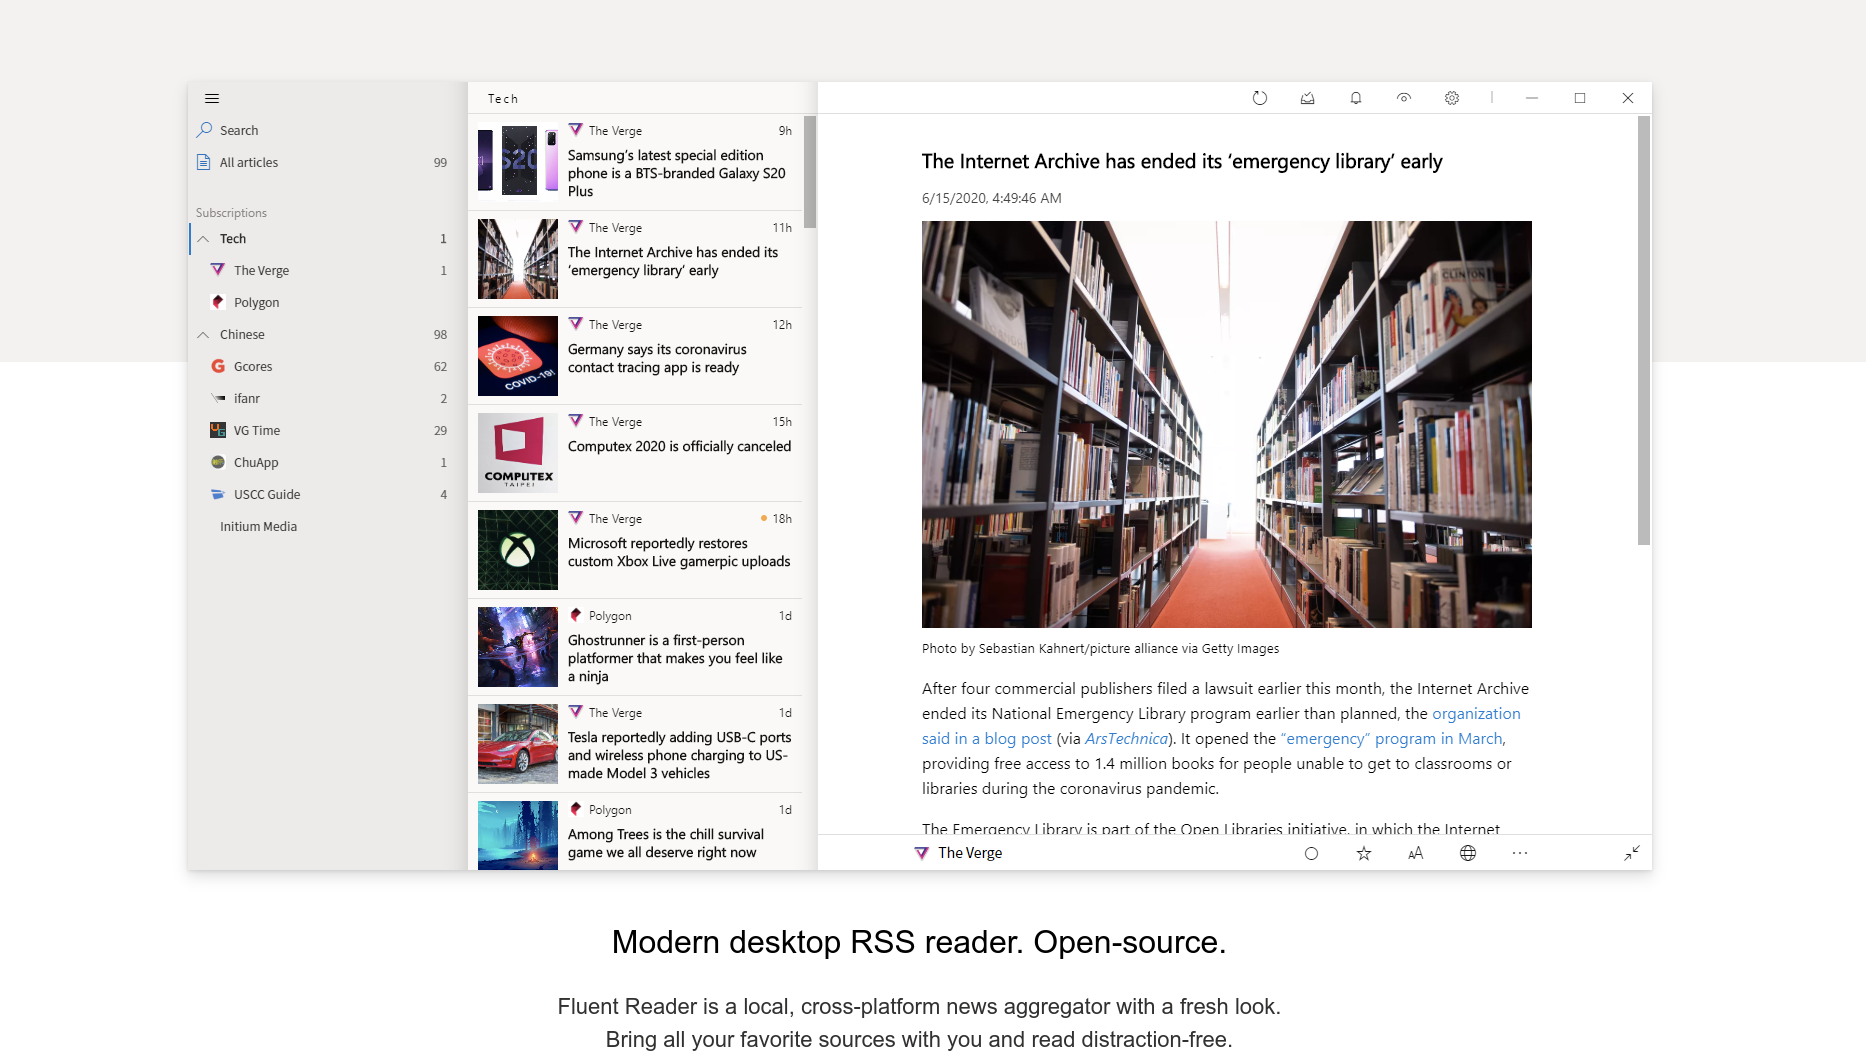Screen dimensions: 1866x1064
Task: Open the settings gear icon
Action: tap(1452, 98)
